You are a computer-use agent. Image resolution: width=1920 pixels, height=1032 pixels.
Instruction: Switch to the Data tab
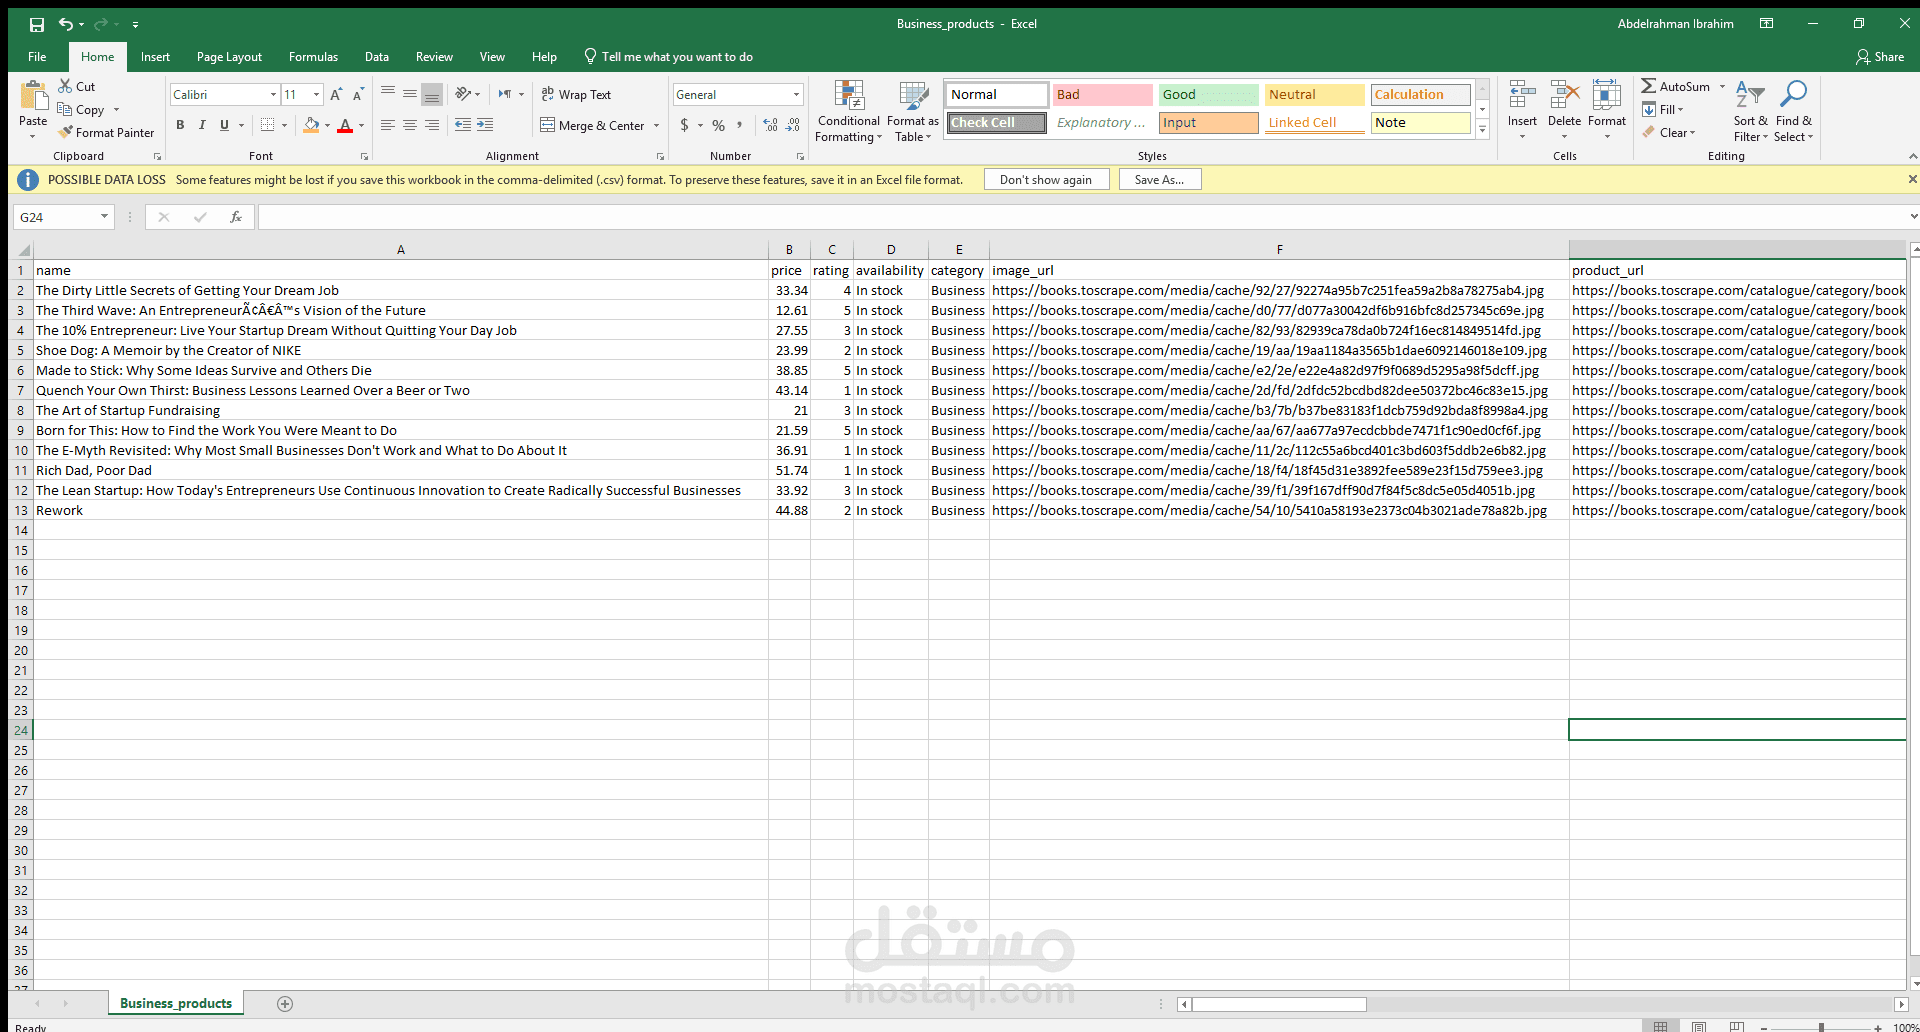[x=377, y=56]
